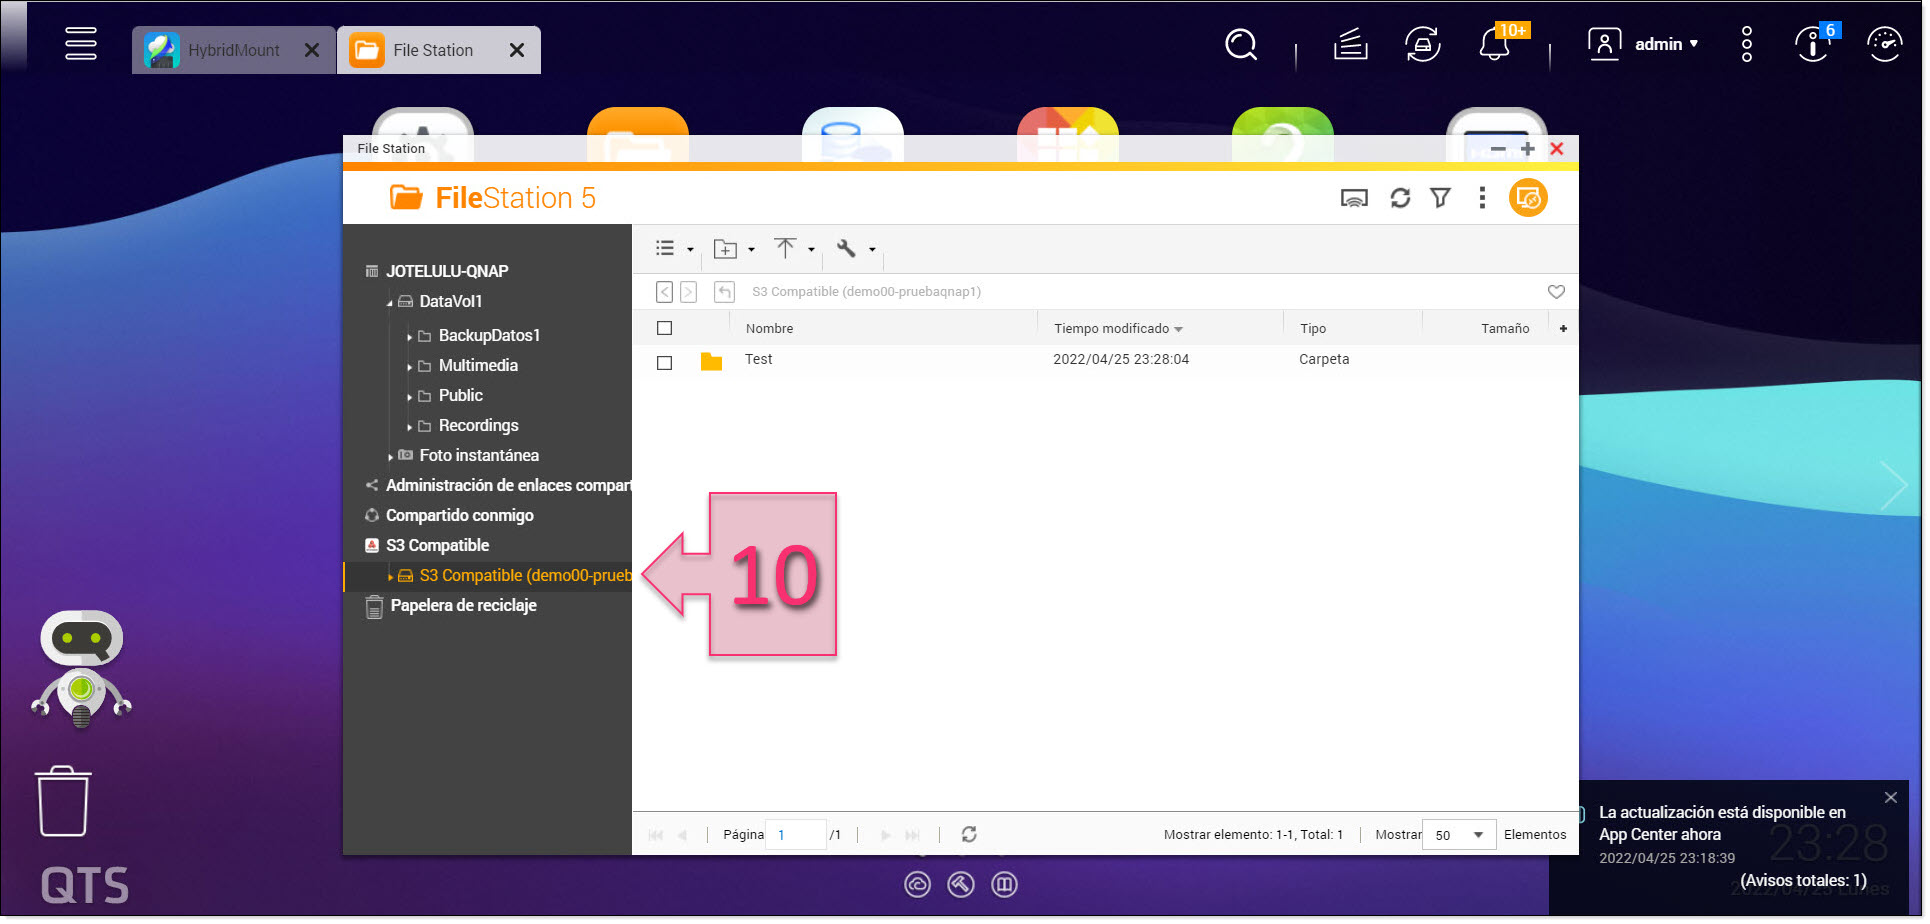Toggle the select-all checkbox in header row

664,327
